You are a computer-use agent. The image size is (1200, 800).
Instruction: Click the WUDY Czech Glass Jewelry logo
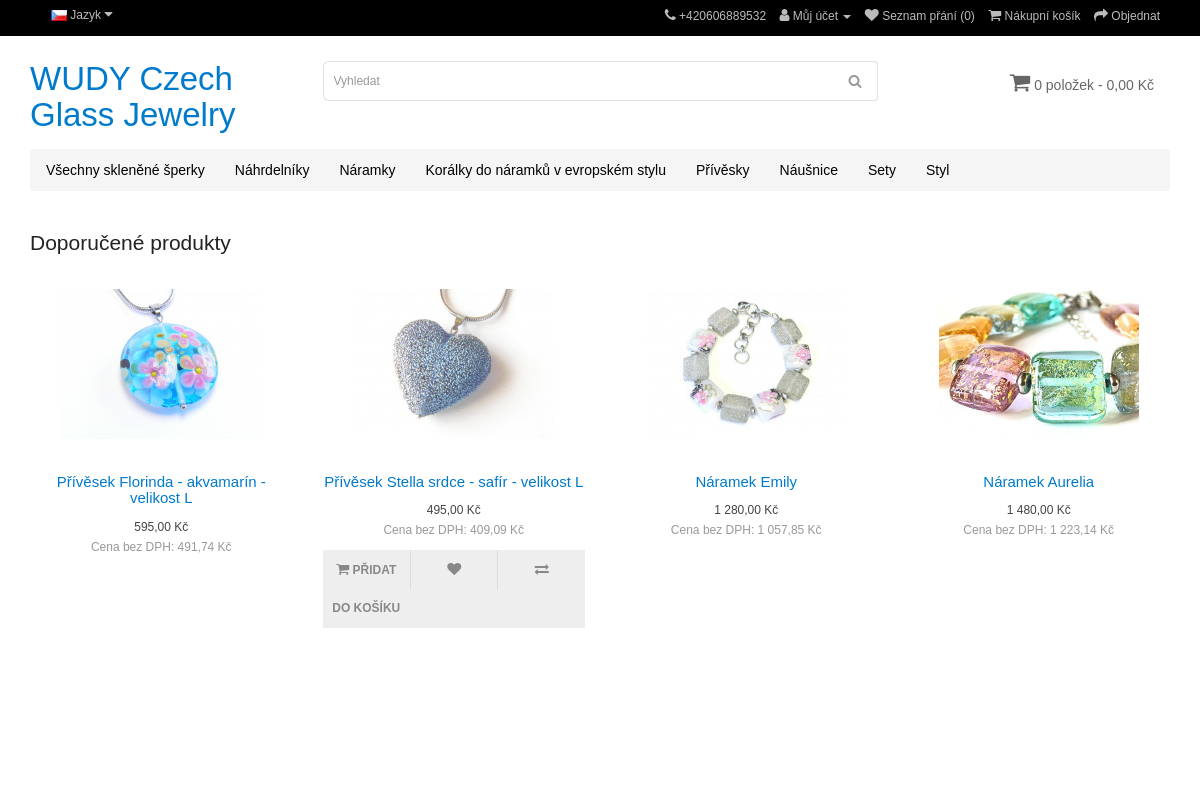[133, 97]
